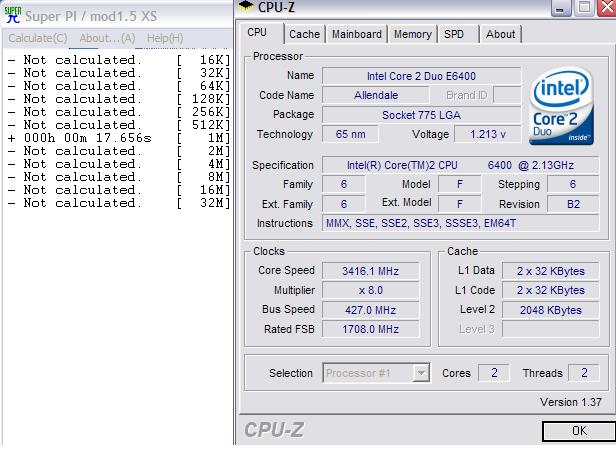The image size is (616, 453).
Task: Click the empty Brand ID field
Action: tap(507, 95)
